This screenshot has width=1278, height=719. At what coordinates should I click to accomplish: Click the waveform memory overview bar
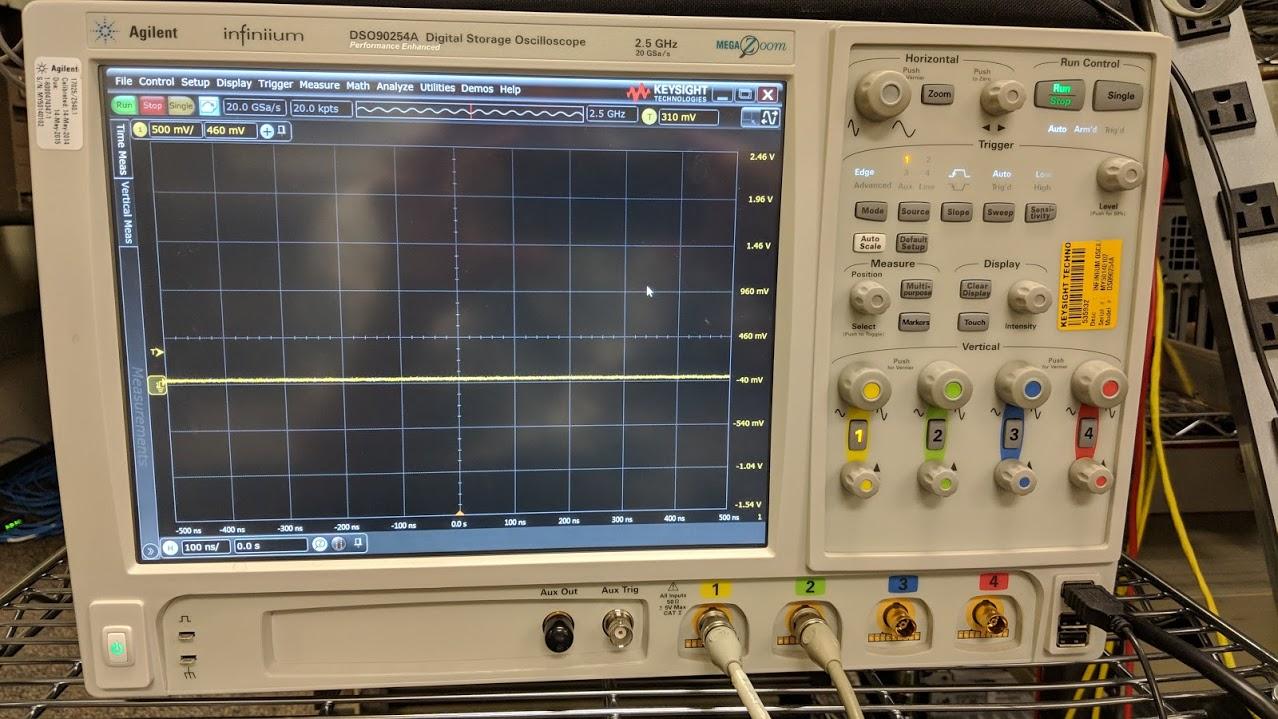click(469, 112)
